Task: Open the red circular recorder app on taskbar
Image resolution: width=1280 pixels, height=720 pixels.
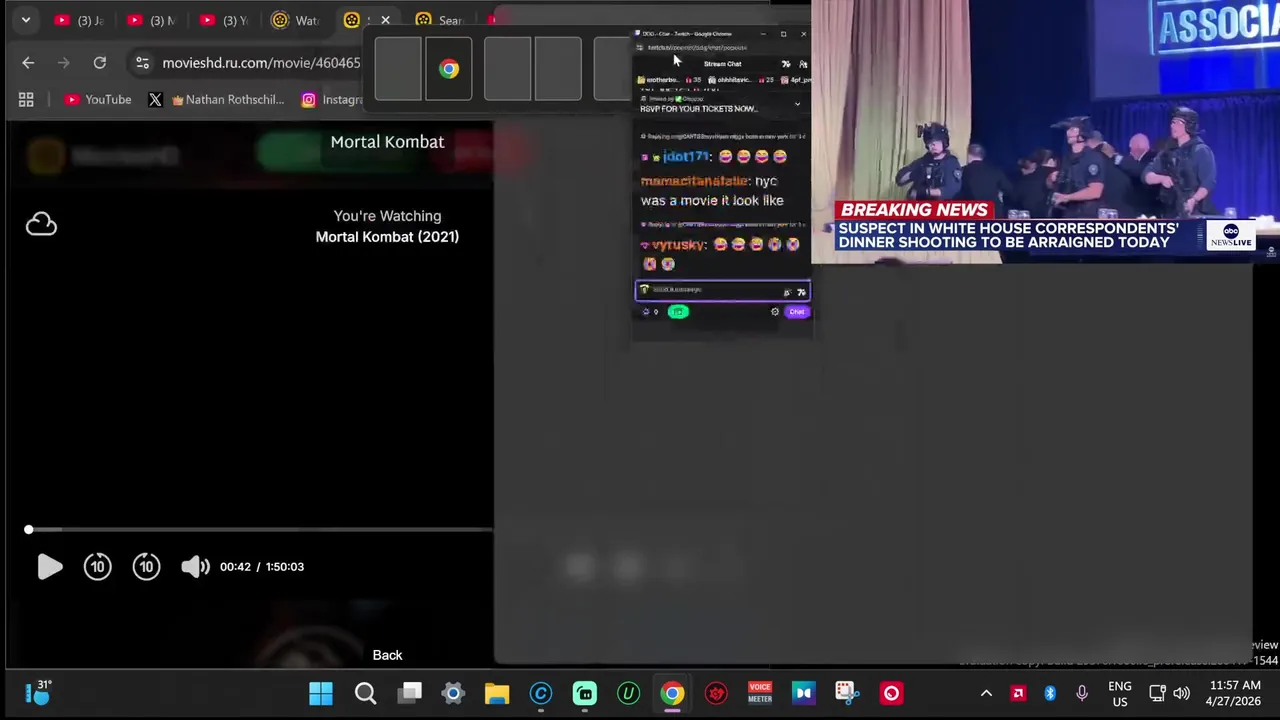Action: (891, 693)
